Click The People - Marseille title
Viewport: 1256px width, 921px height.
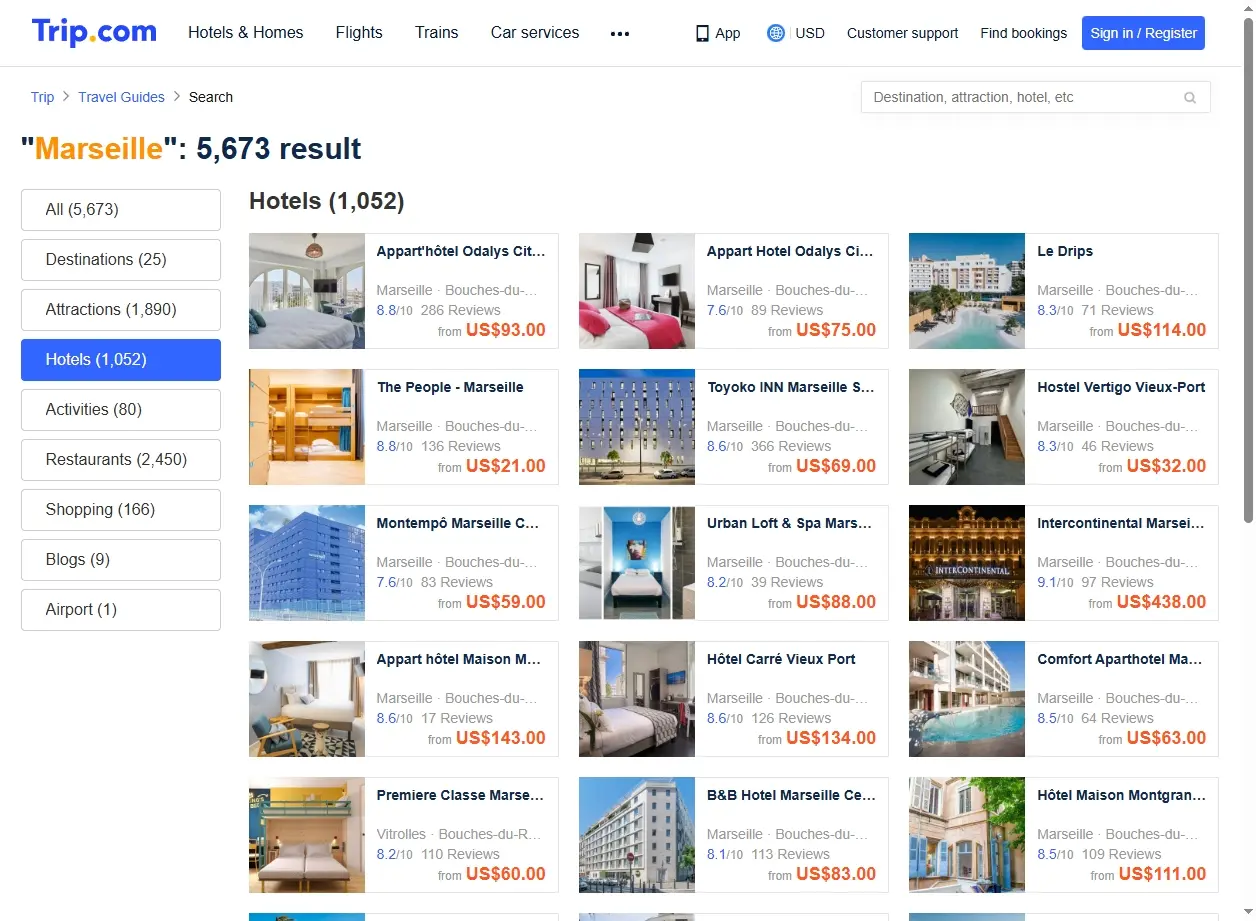click(450, 387)
